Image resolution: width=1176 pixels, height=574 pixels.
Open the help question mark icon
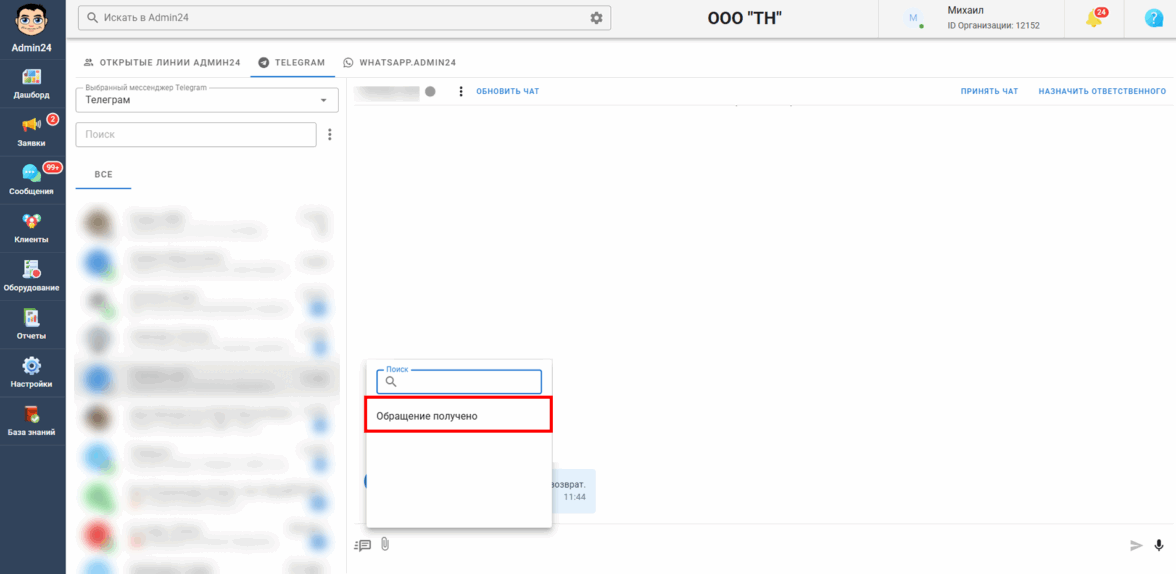point(1154,19)
